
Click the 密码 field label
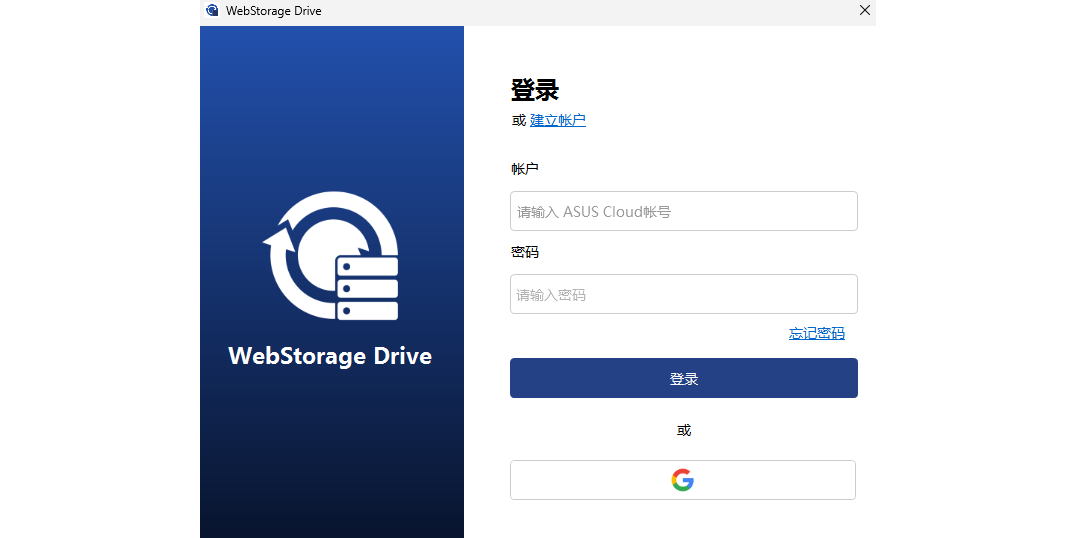525,253
